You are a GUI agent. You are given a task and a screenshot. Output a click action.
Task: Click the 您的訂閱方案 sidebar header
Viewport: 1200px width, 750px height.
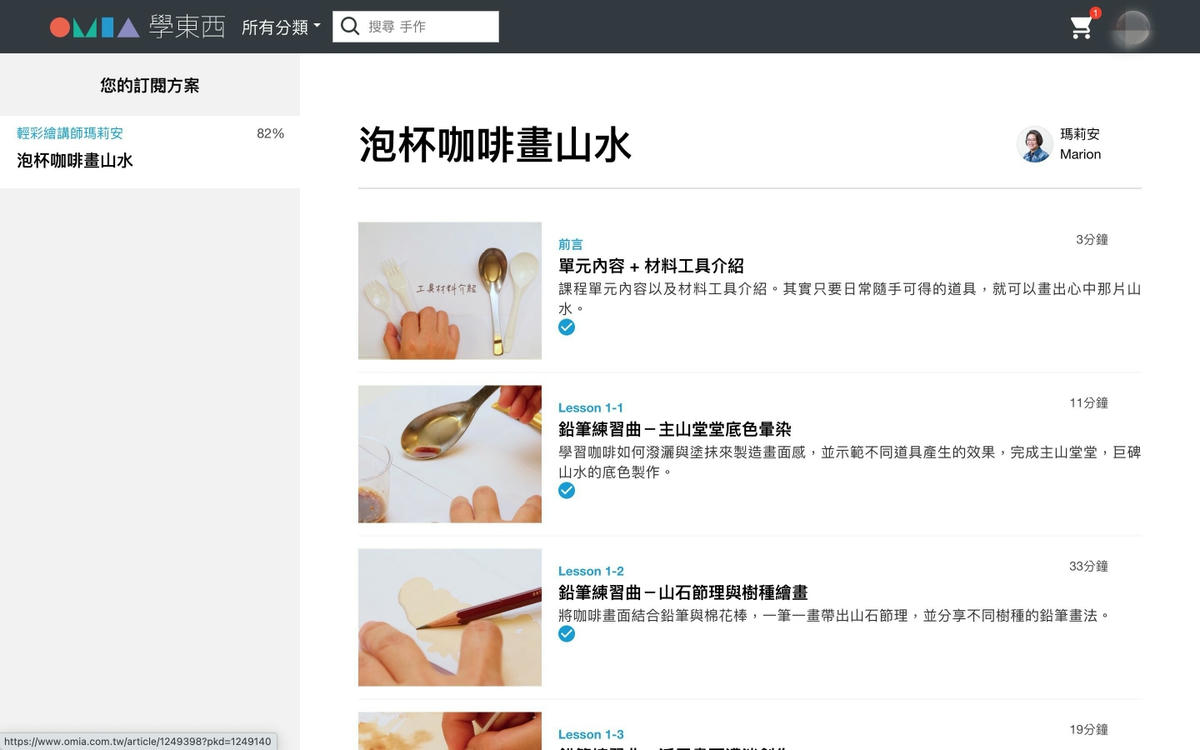pyautogui.click(x=150, y=86)
